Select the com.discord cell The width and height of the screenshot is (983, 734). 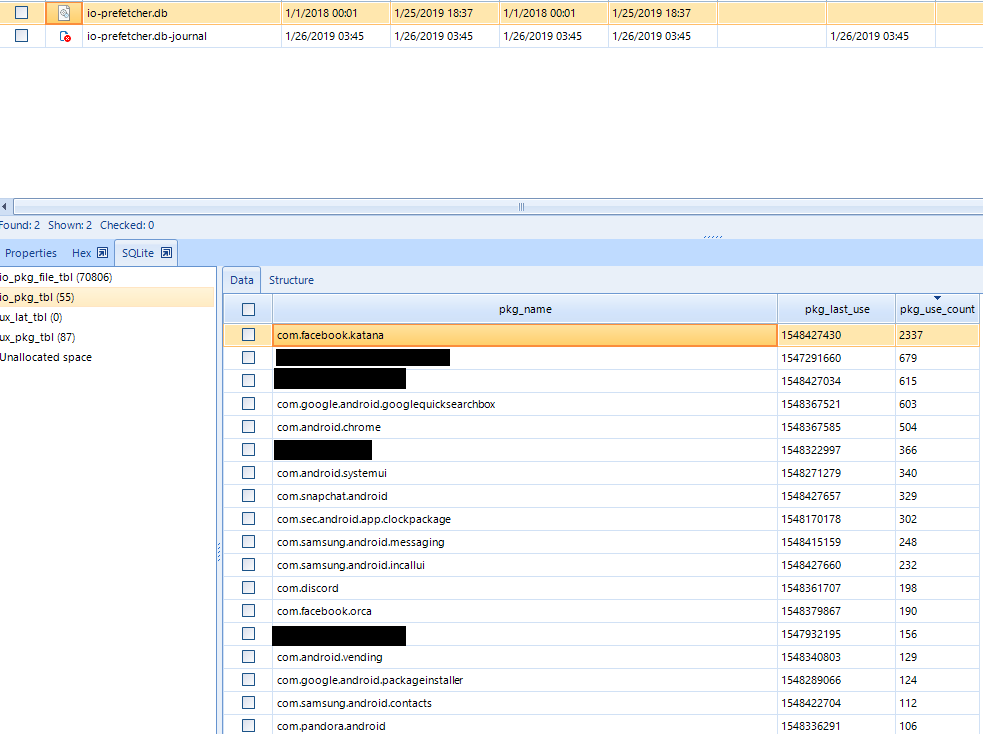click(x=525, y=588)
